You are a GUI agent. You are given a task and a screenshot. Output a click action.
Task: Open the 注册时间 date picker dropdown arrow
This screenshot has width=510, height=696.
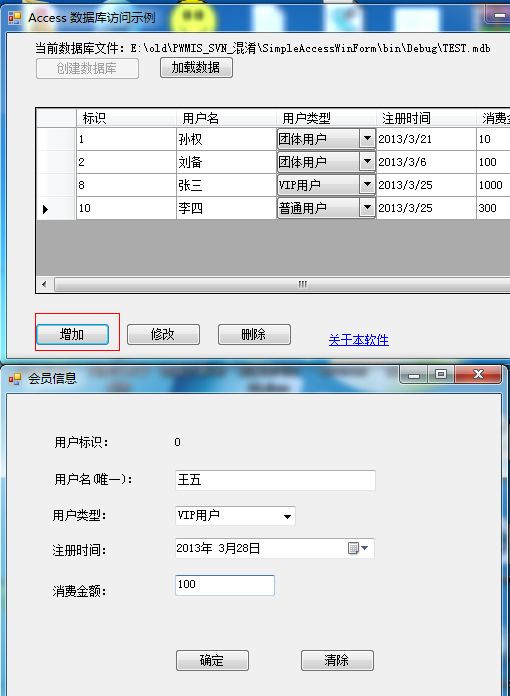365,548
